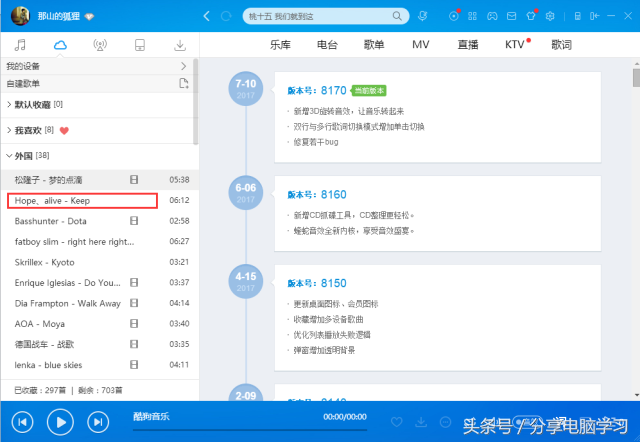Create a new playlist file icon
This screenshot has height=442, width=640.
coord(184,83)
